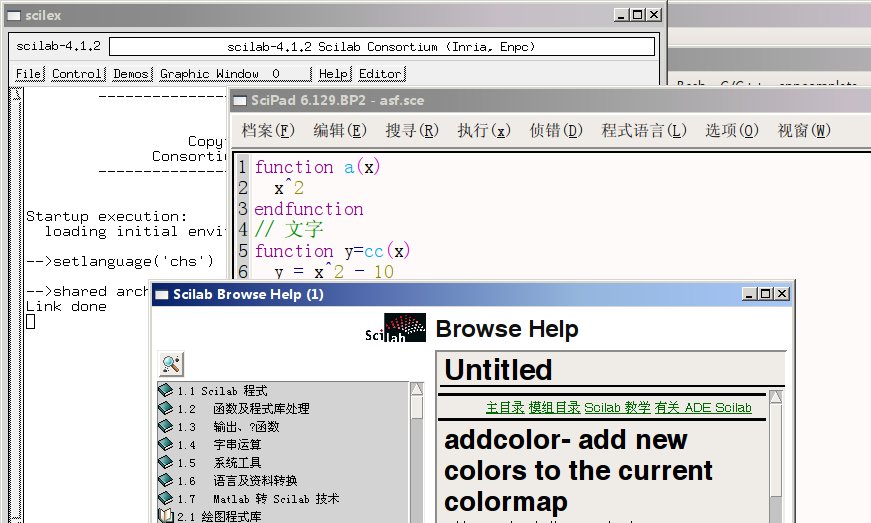Select tree item 1.5 系统工具
This screenshot has height=523, width=871.
(219, 462)
